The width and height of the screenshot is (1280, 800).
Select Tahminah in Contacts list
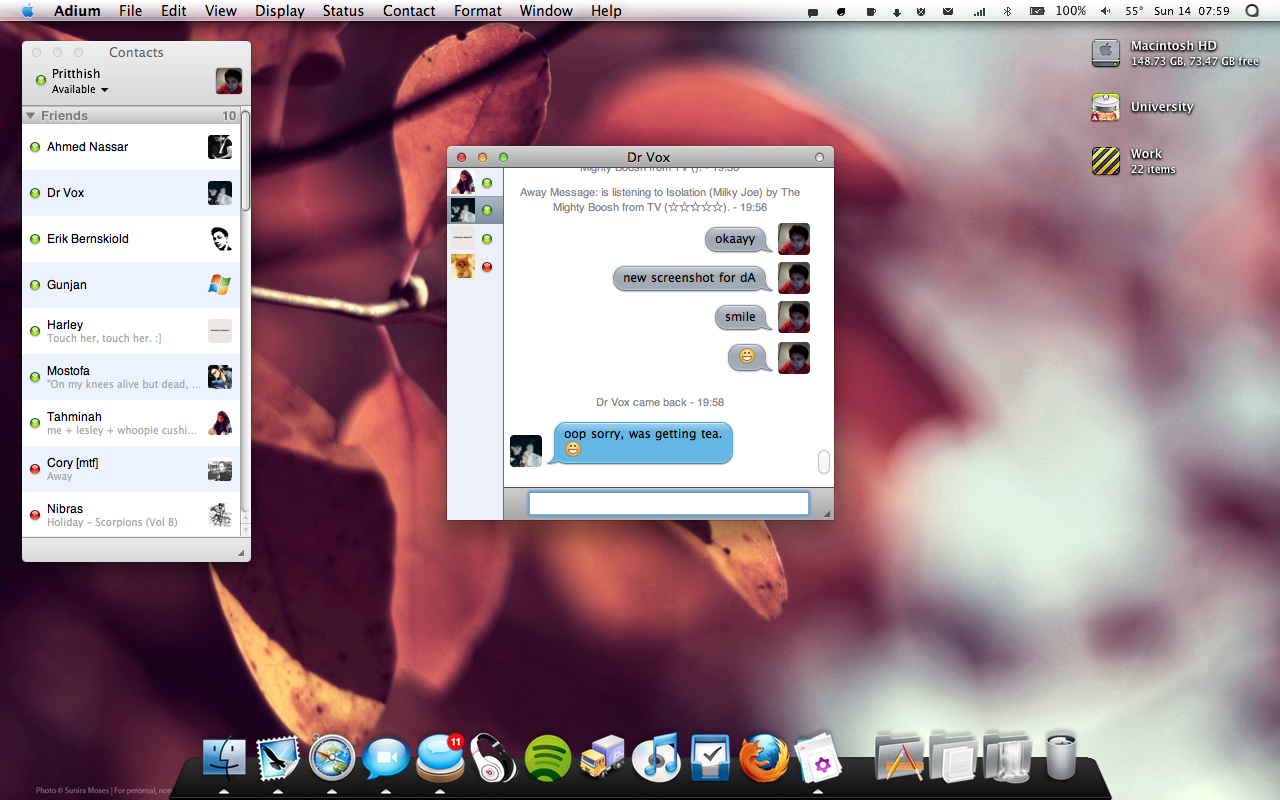click(x=131, y=423)
